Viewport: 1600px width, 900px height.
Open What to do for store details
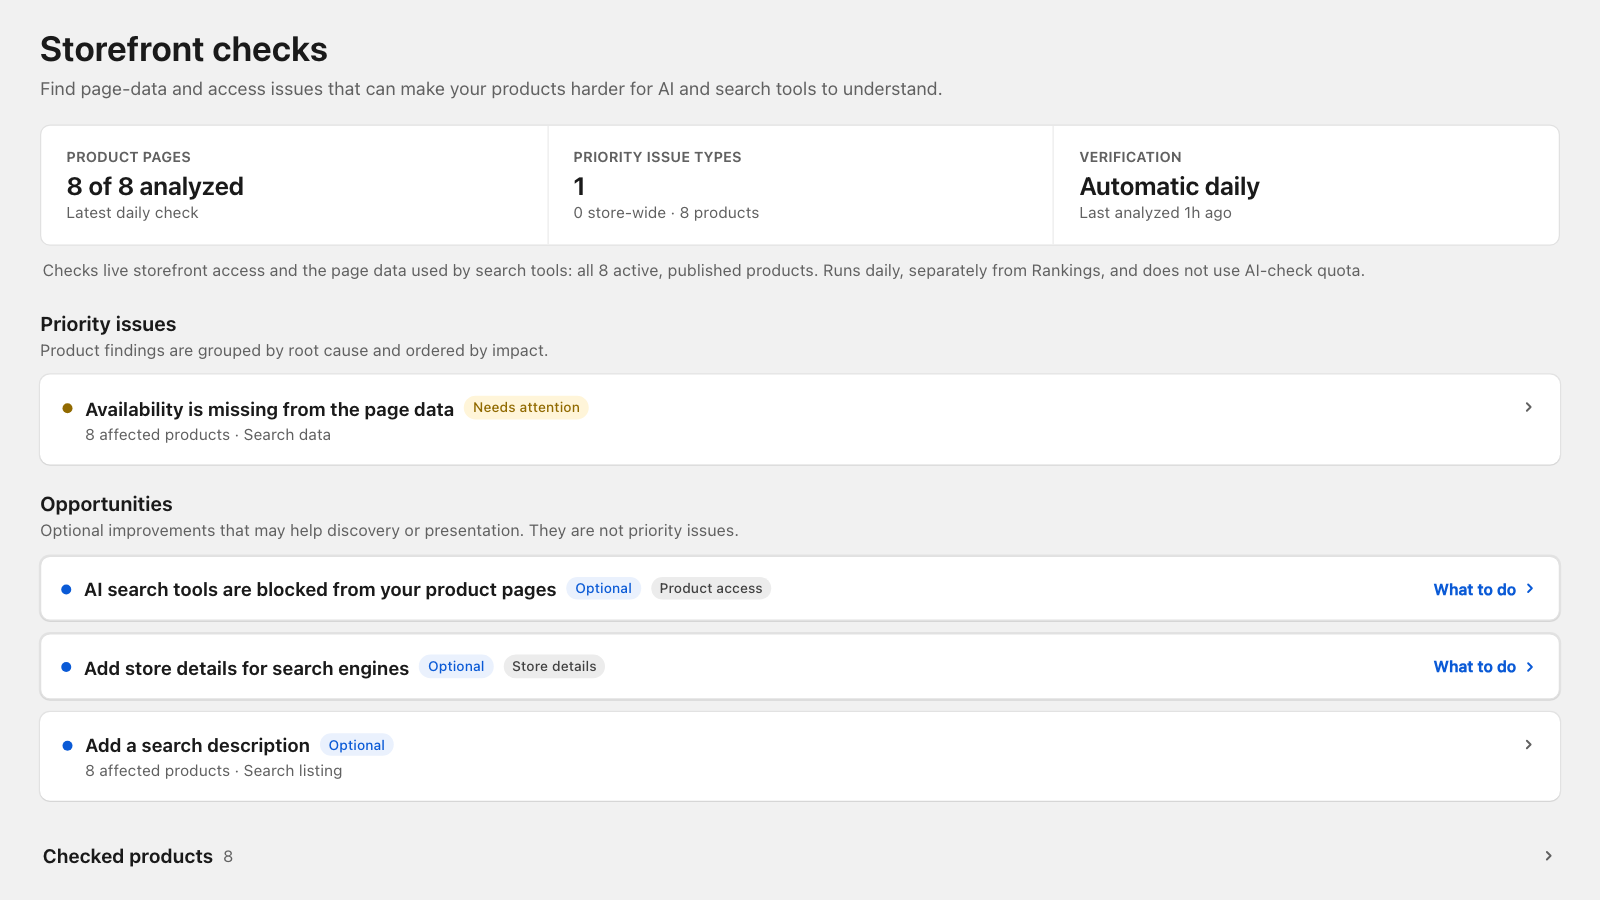pyautogui.click(x=1474, y=667)
